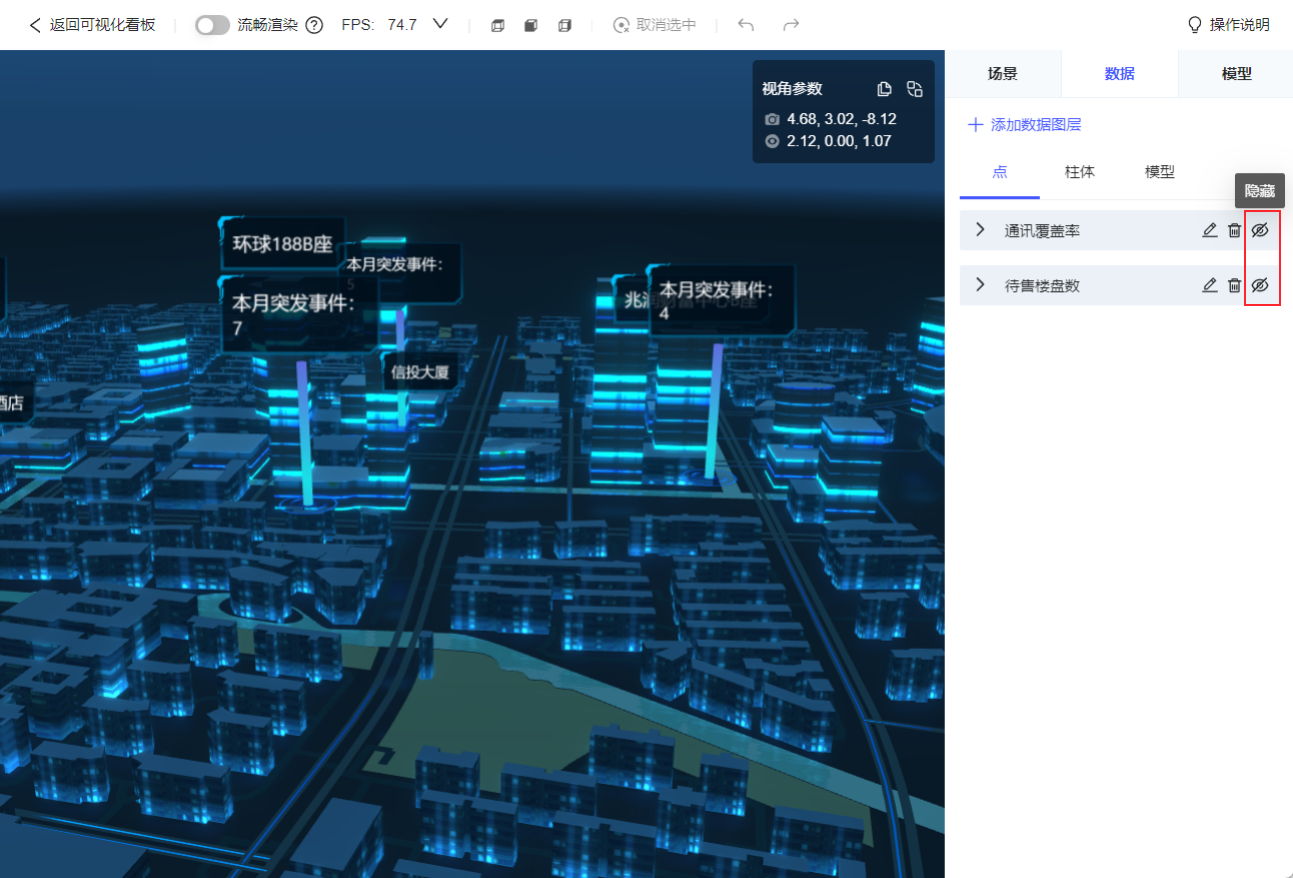Edit the 待售楼盘数 layer with pencil icon
Screen dimensions: 1293x878
1209,285
